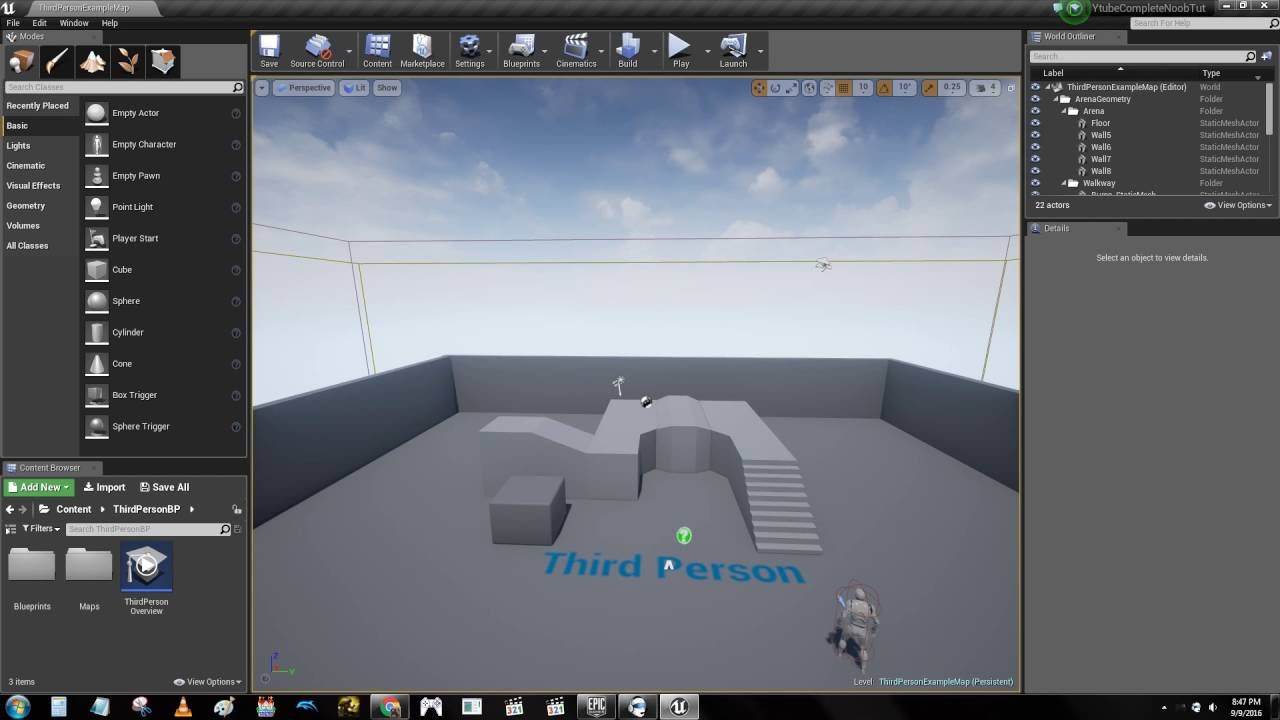This screenshot has width=1280, height=720.
Task: Click the Import button in Content Browser
Action: point(104,487)
